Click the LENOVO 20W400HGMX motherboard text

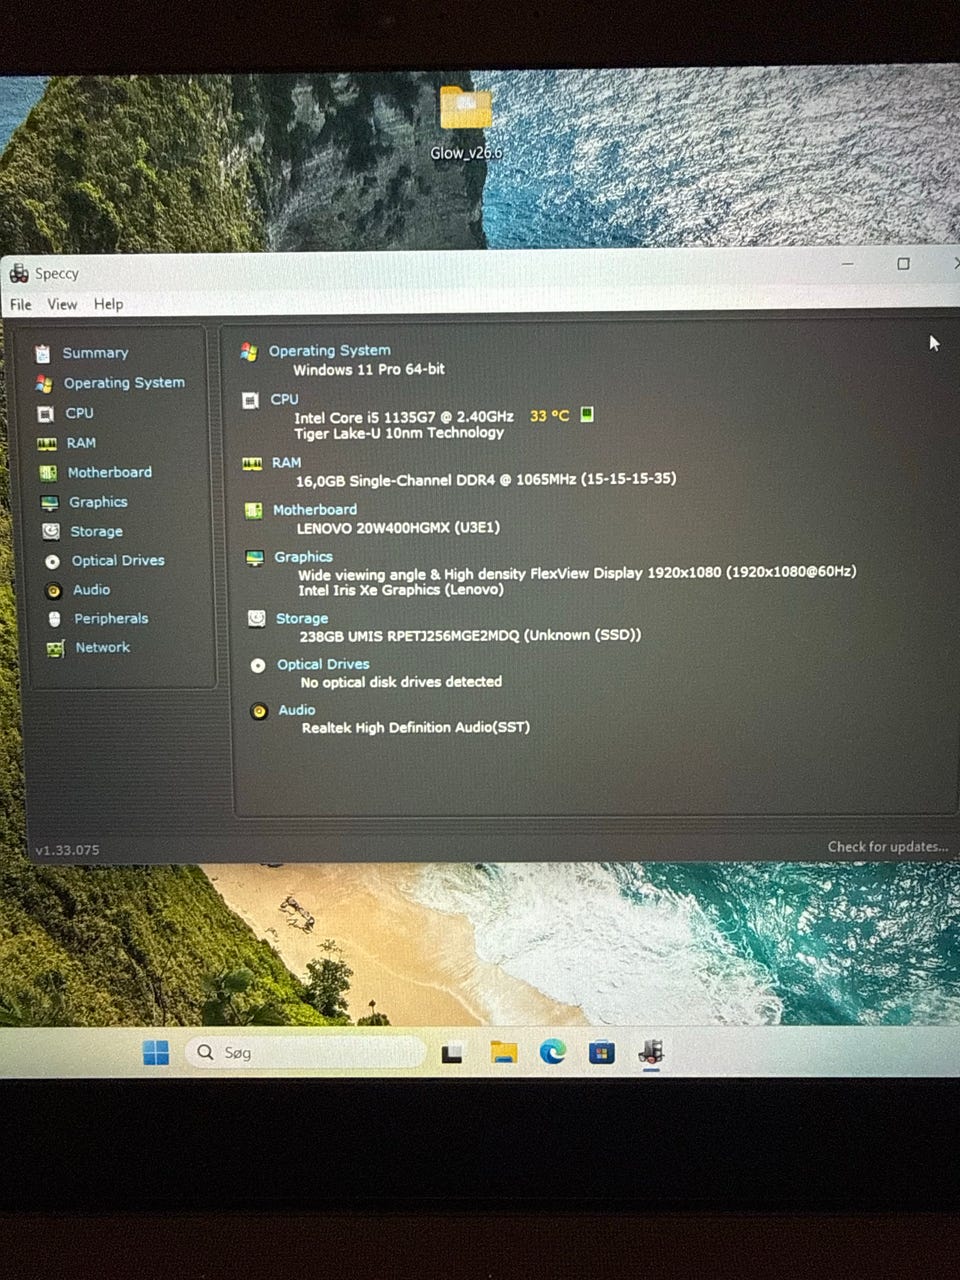click(398, 528)
